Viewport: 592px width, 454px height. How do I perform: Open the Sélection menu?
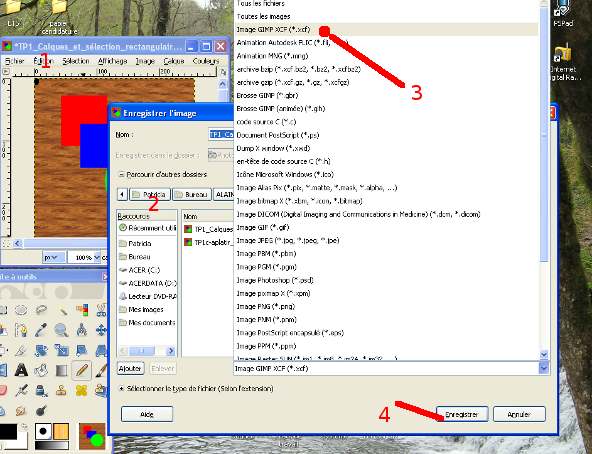[x=76, y=61]
